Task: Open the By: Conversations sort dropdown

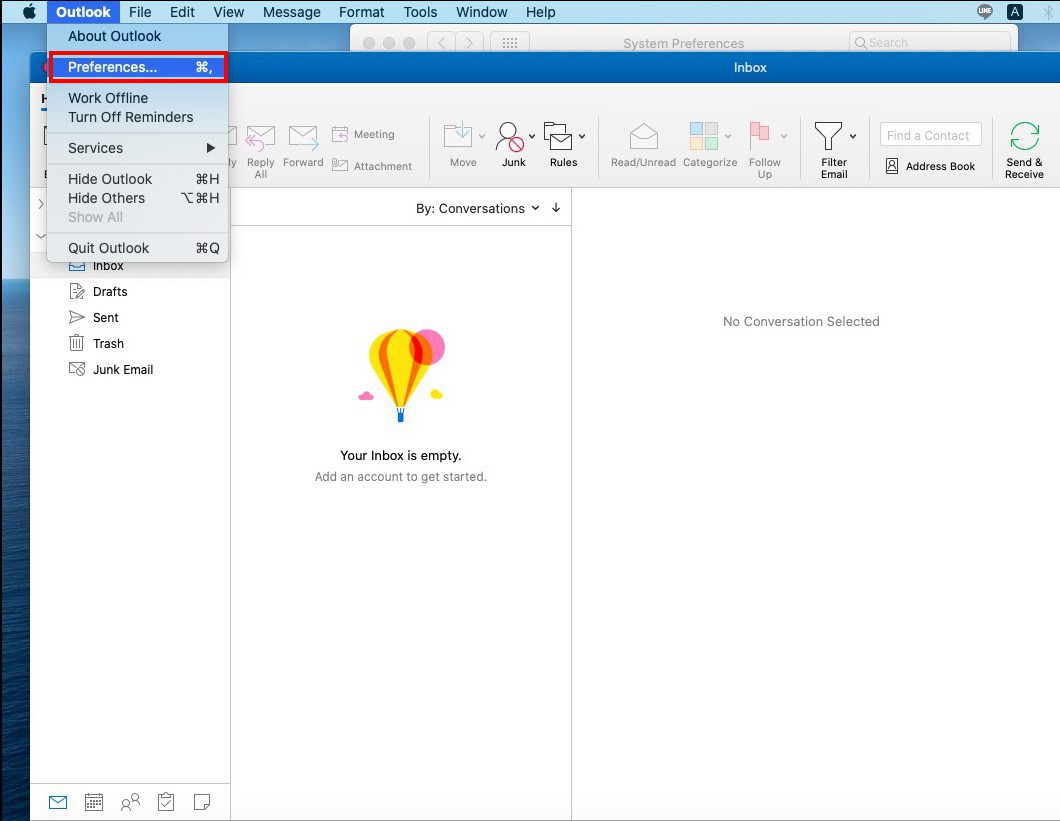Action: tap(480, 208)
